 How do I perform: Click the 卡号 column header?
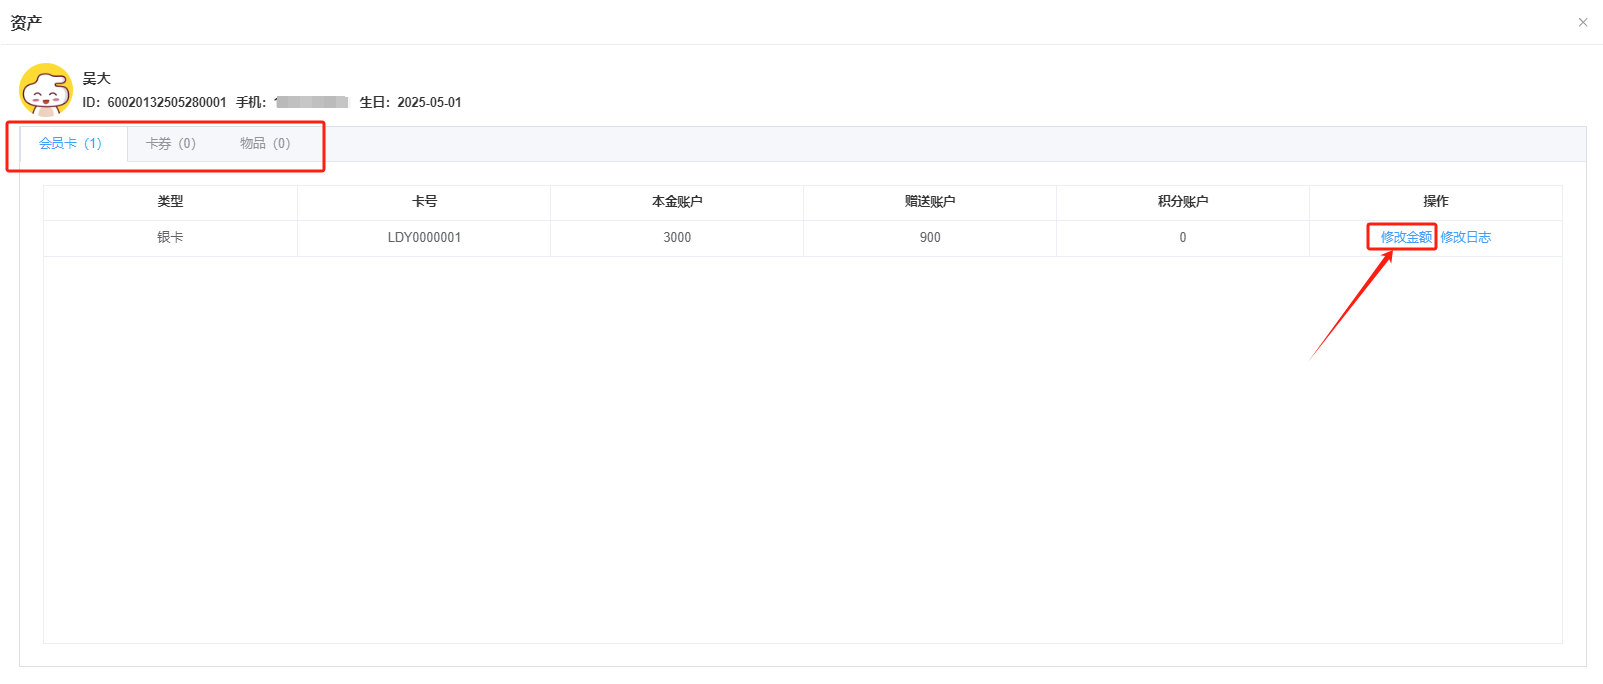click(x=424, y=202)
